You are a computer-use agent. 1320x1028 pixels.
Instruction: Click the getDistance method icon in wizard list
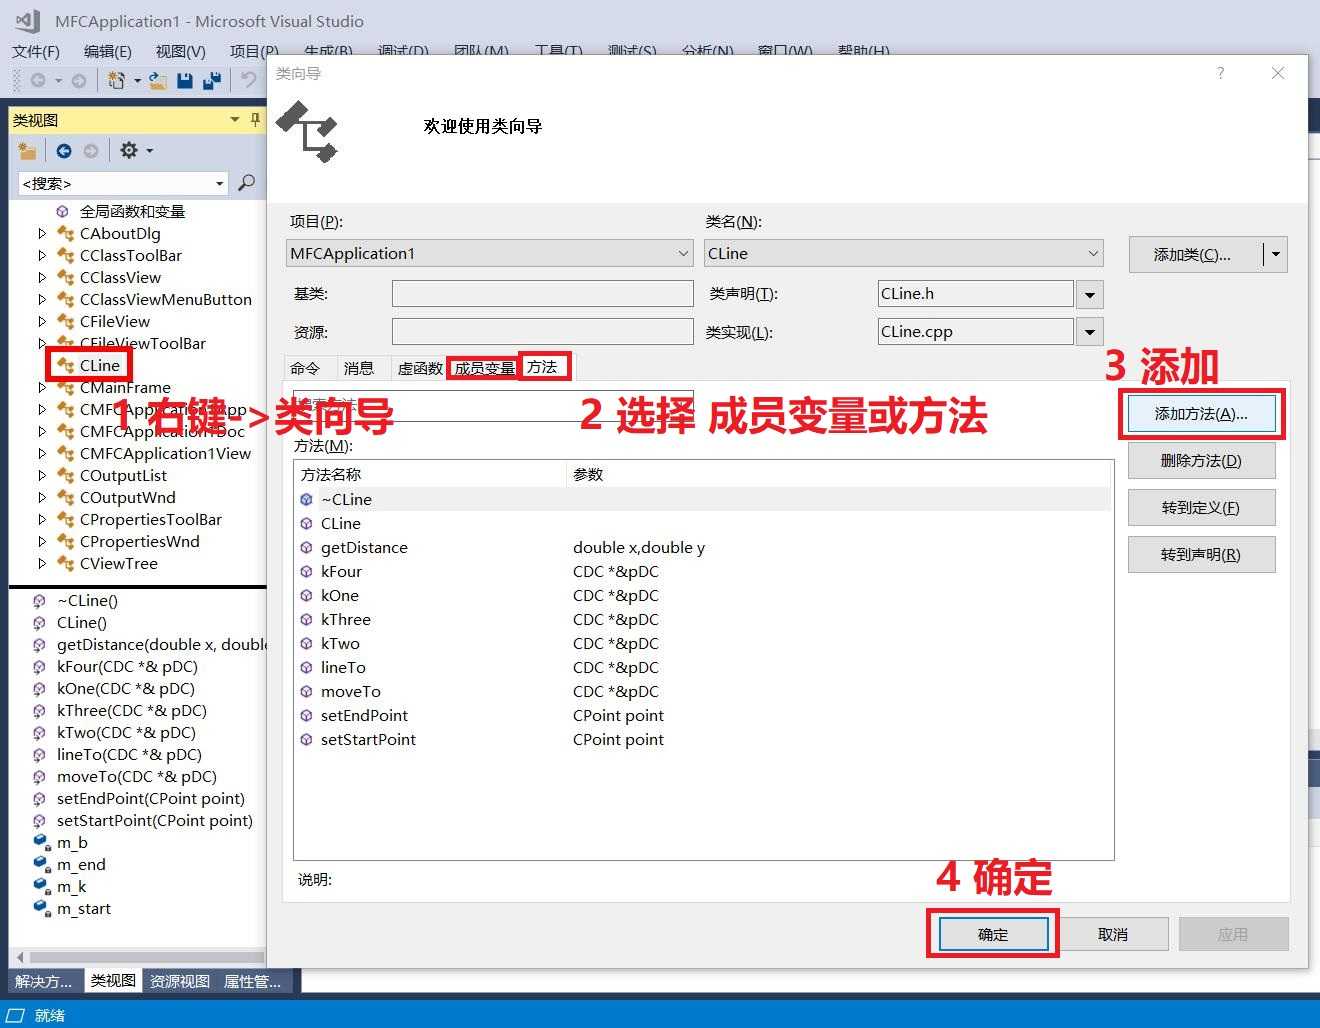point(306,547)
